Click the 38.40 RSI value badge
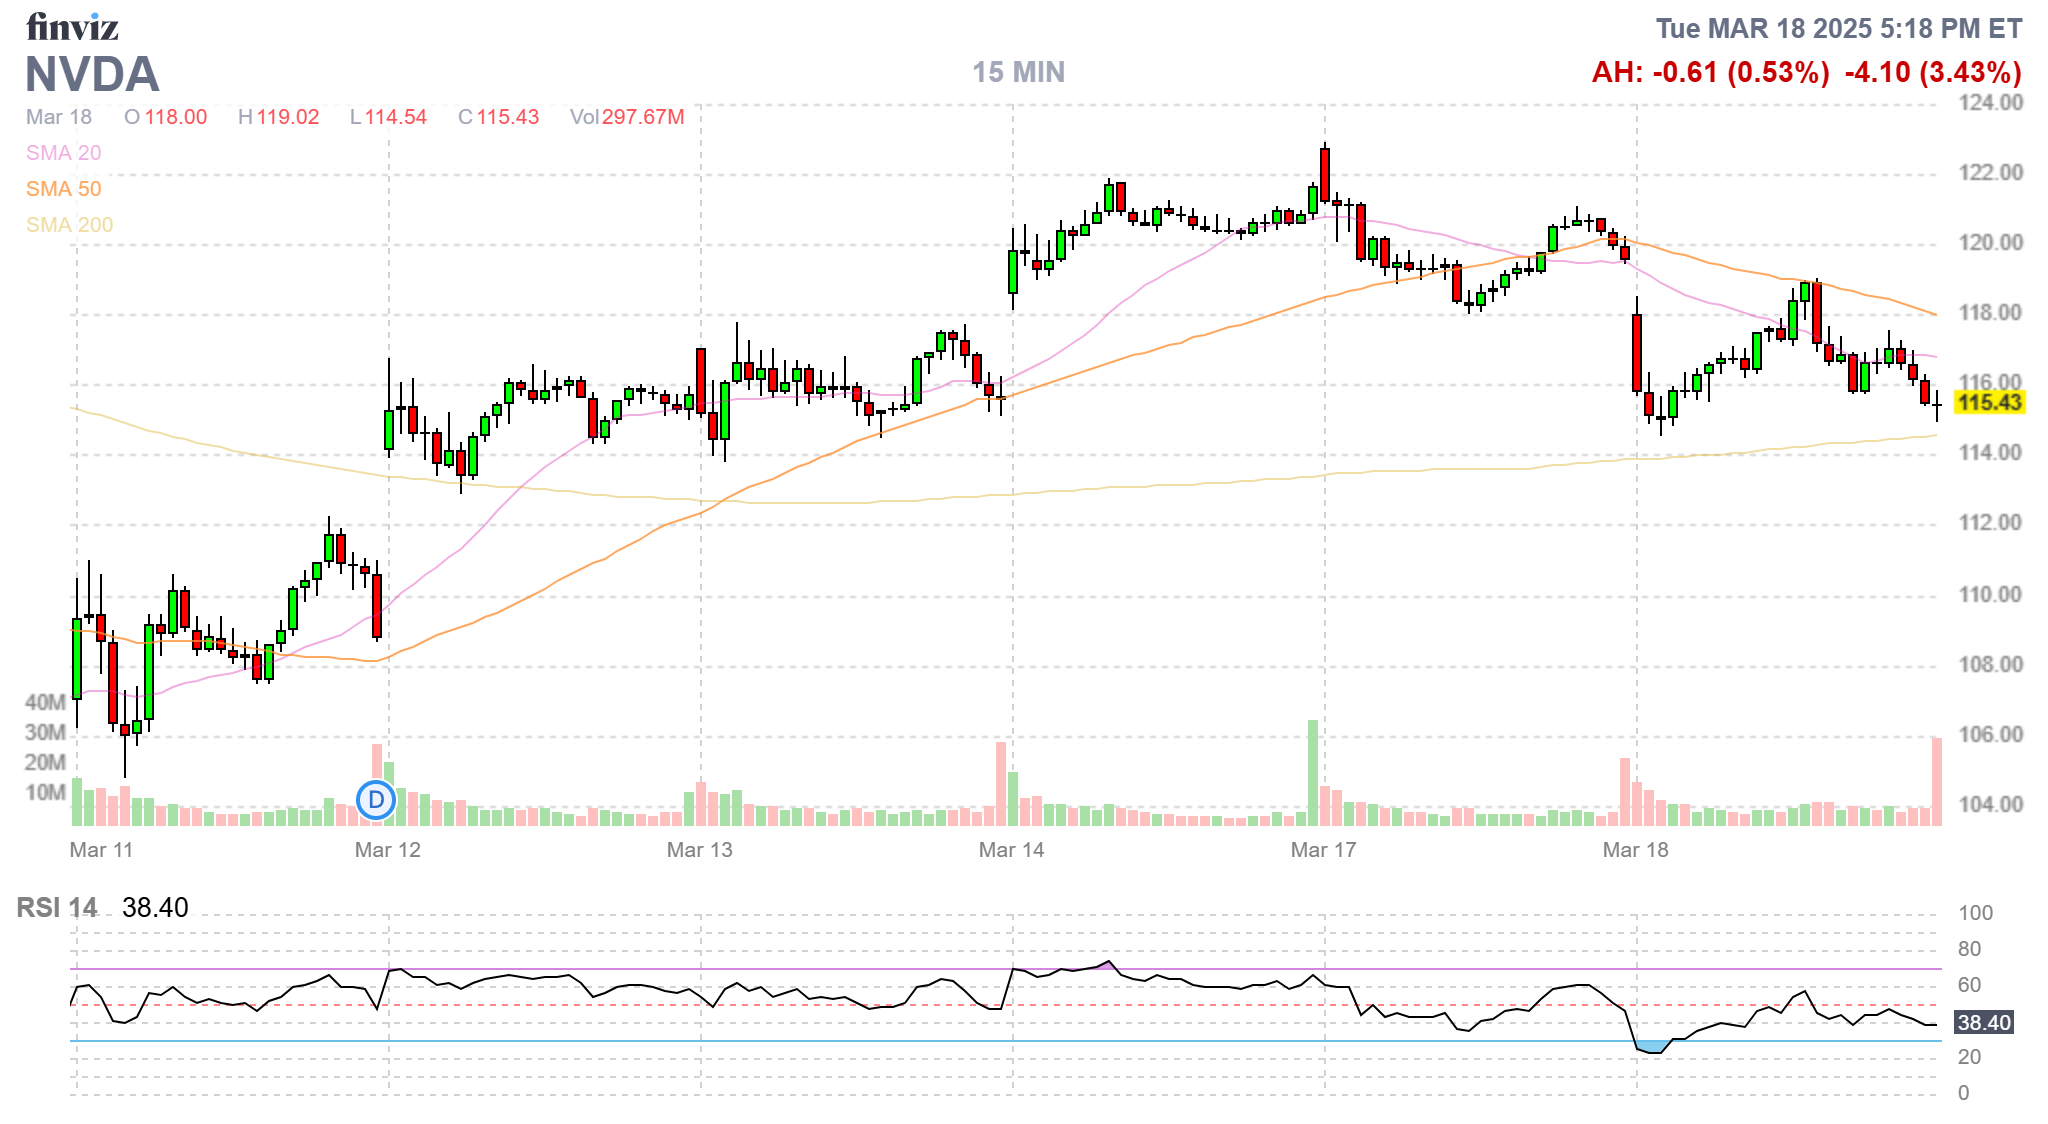 [x=1984, y=1023]
